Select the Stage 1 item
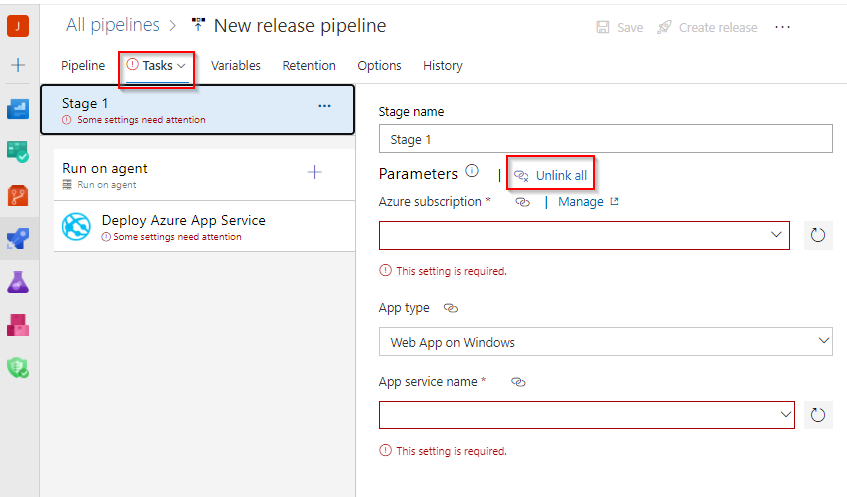The image size is (847, 497). pyautogui.click(x=198, y=110)
